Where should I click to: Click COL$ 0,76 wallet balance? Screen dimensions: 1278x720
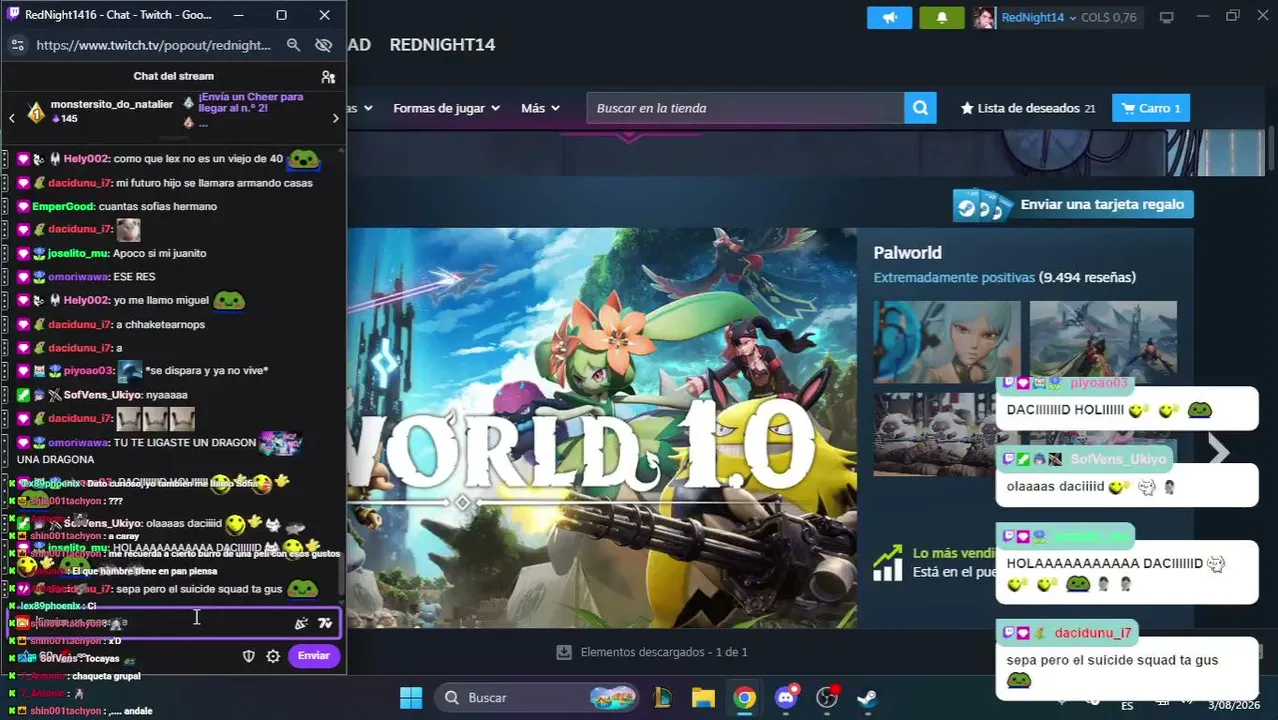point(1109,18)
